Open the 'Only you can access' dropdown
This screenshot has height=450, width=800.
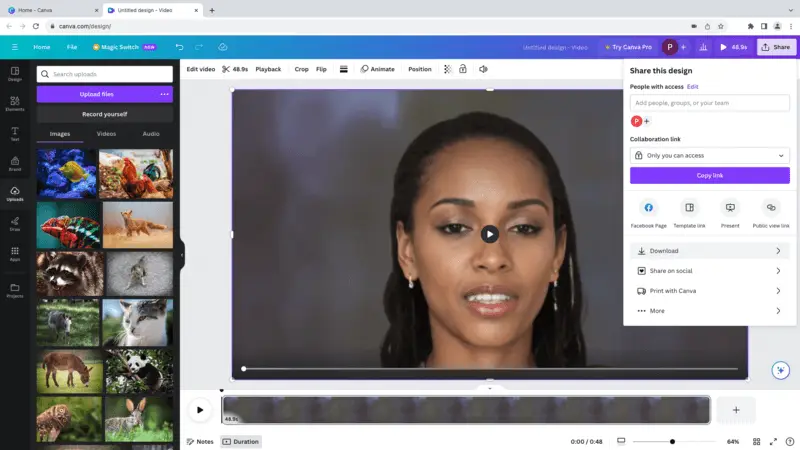pos(709,155)
